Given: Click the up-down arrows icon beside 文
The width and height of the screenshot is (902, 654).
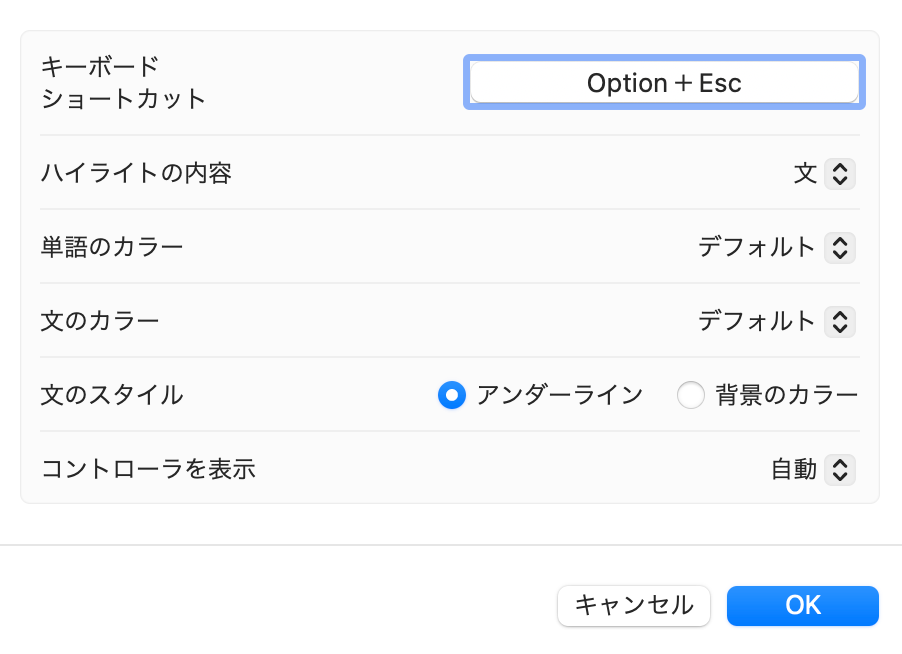Looking at the screenshot, I should tap(840, 174).
